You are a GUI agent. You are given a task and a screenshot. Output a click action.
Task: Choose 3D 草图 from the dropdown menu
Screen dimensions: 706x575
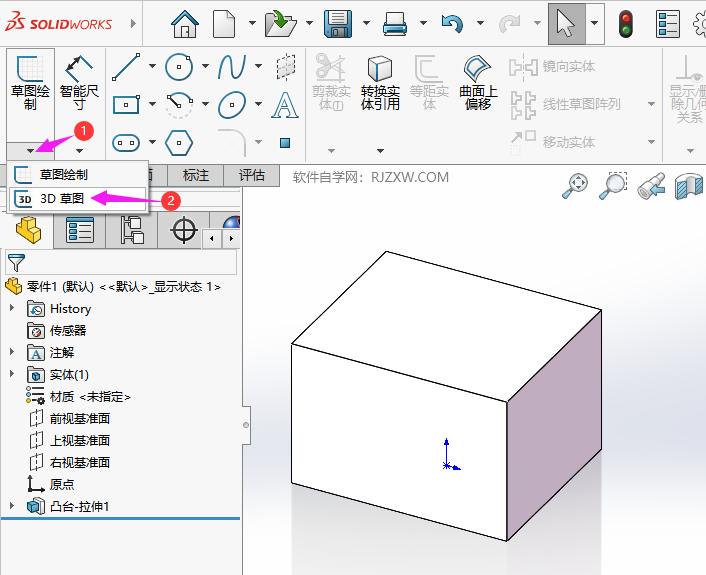78,199
